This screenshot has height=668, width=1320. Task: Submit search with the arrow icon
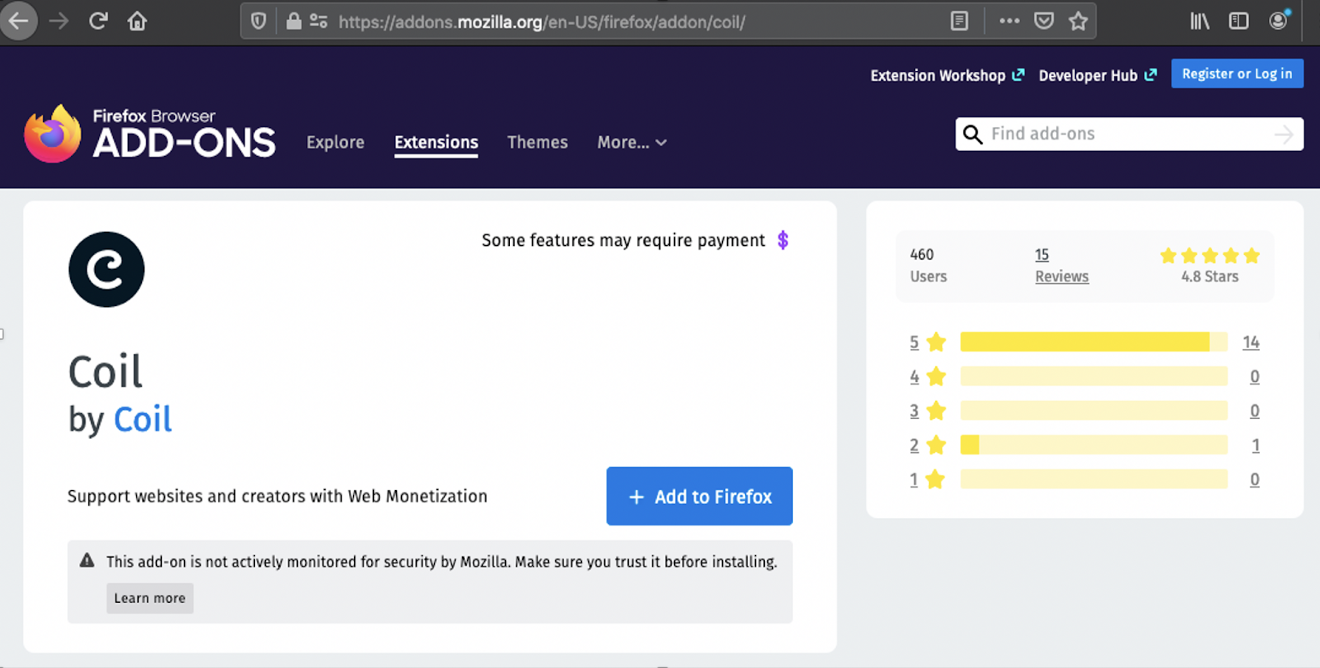[x=1284, y=135]
